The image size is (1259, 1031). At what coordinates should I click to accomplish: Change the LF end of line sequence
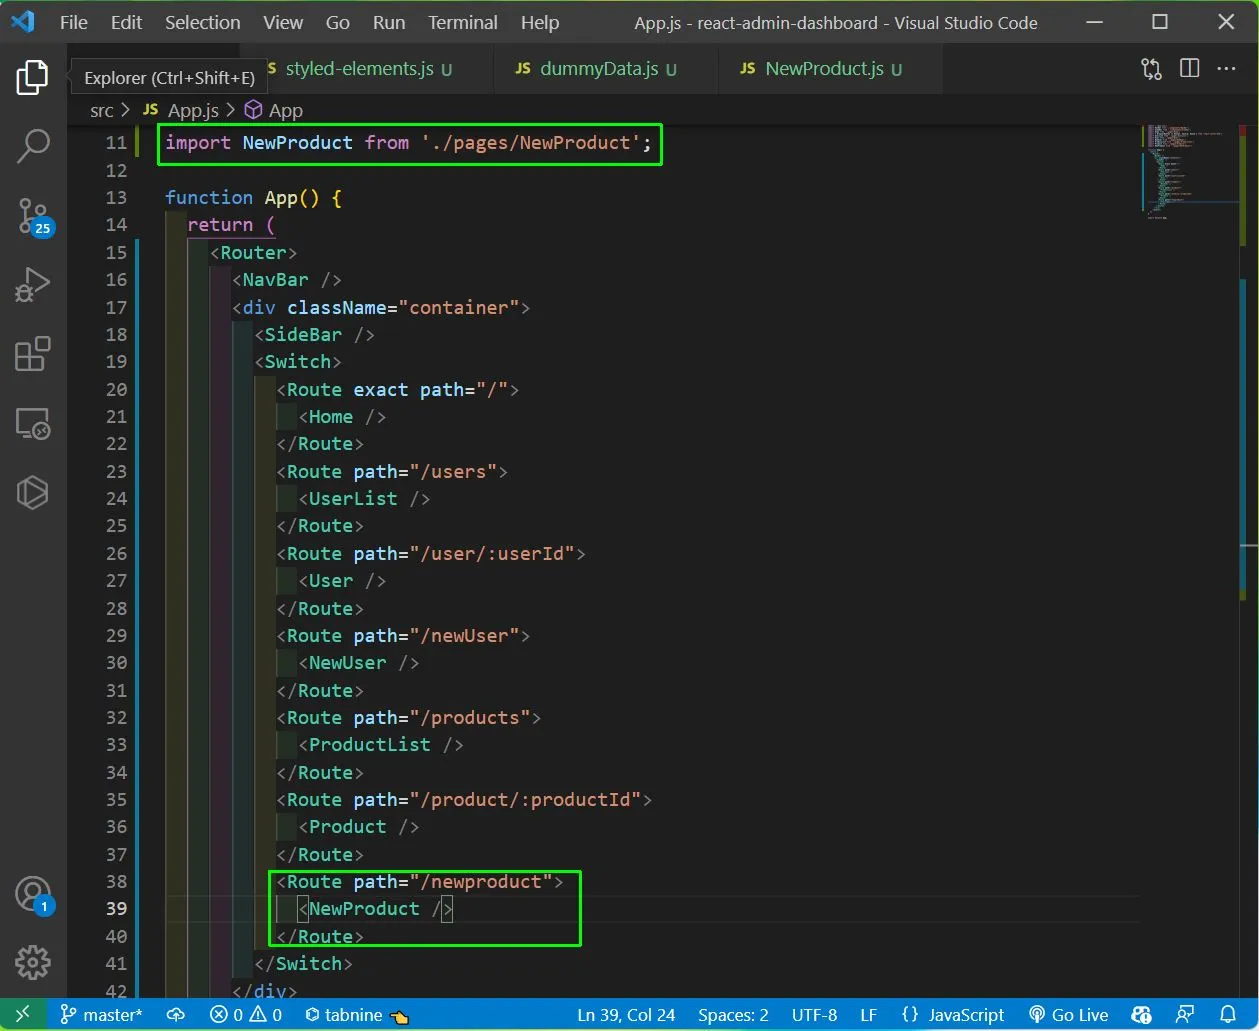click(x=868, y=1014)
